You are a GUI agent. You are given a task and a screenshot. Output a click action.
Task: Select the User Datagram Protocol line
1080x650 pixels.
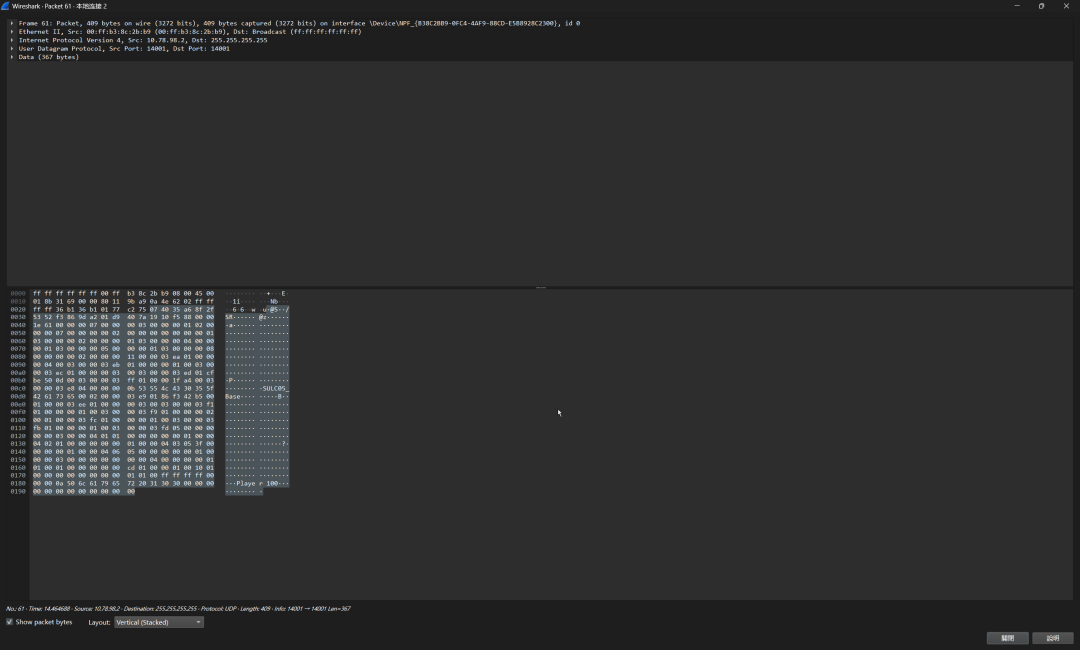coord(124,49)
